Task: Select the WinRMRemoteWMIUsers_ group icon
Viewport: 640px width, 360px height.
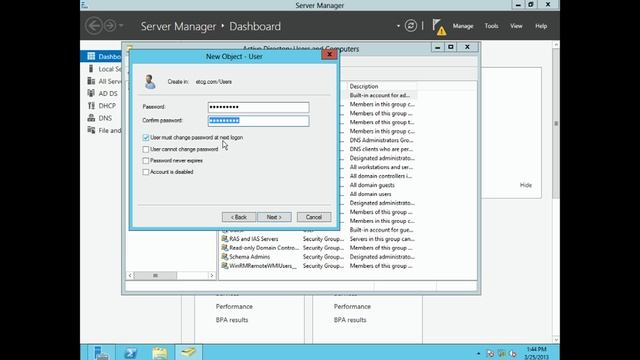Action: tap(224, 265)
